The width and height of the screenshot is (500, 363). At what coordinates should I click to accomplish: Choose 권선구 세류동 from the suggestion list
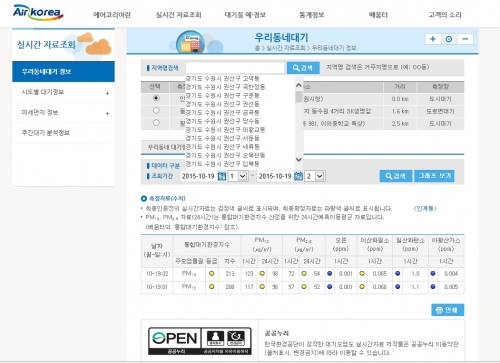(x=222, y=147)
